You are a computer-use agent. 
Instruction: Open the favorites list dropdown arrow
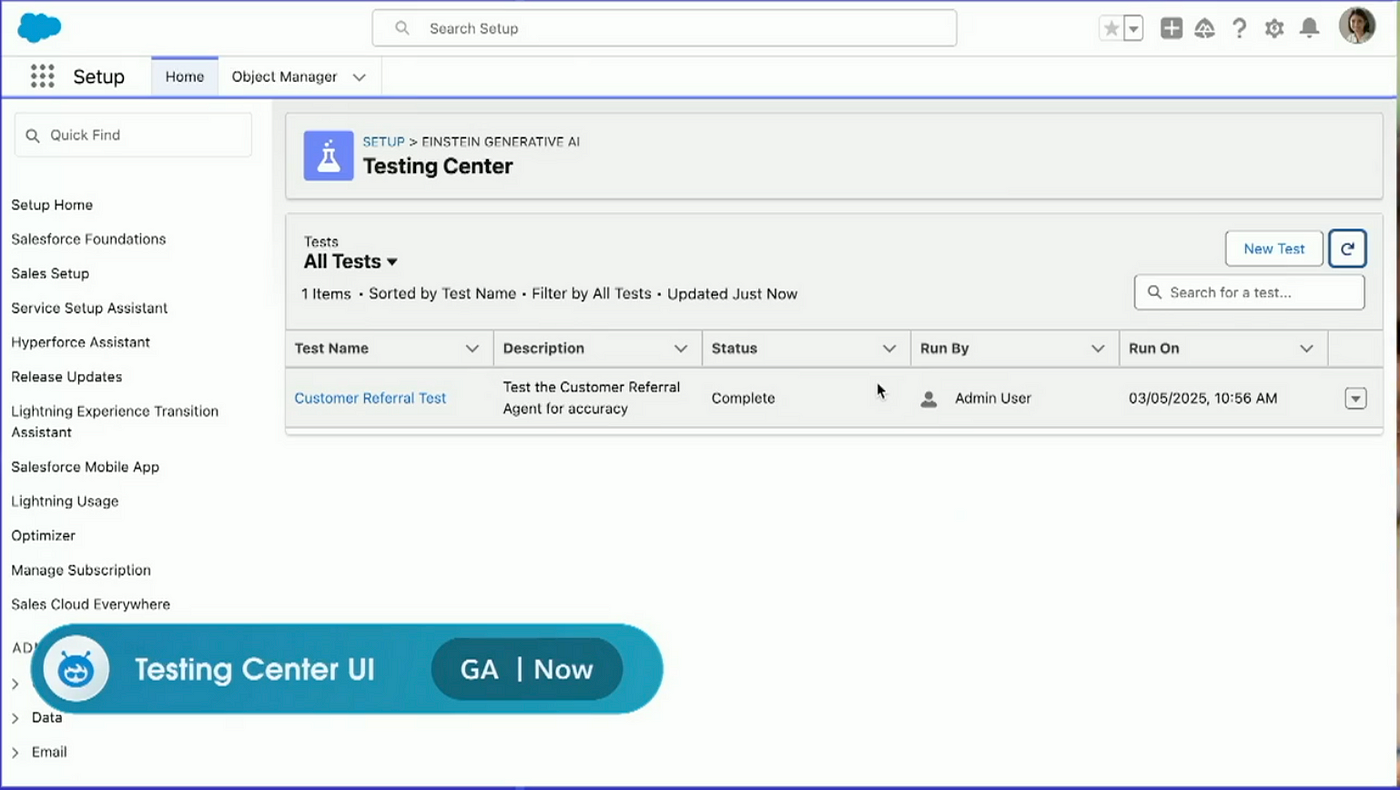[x=1134, y=29]
